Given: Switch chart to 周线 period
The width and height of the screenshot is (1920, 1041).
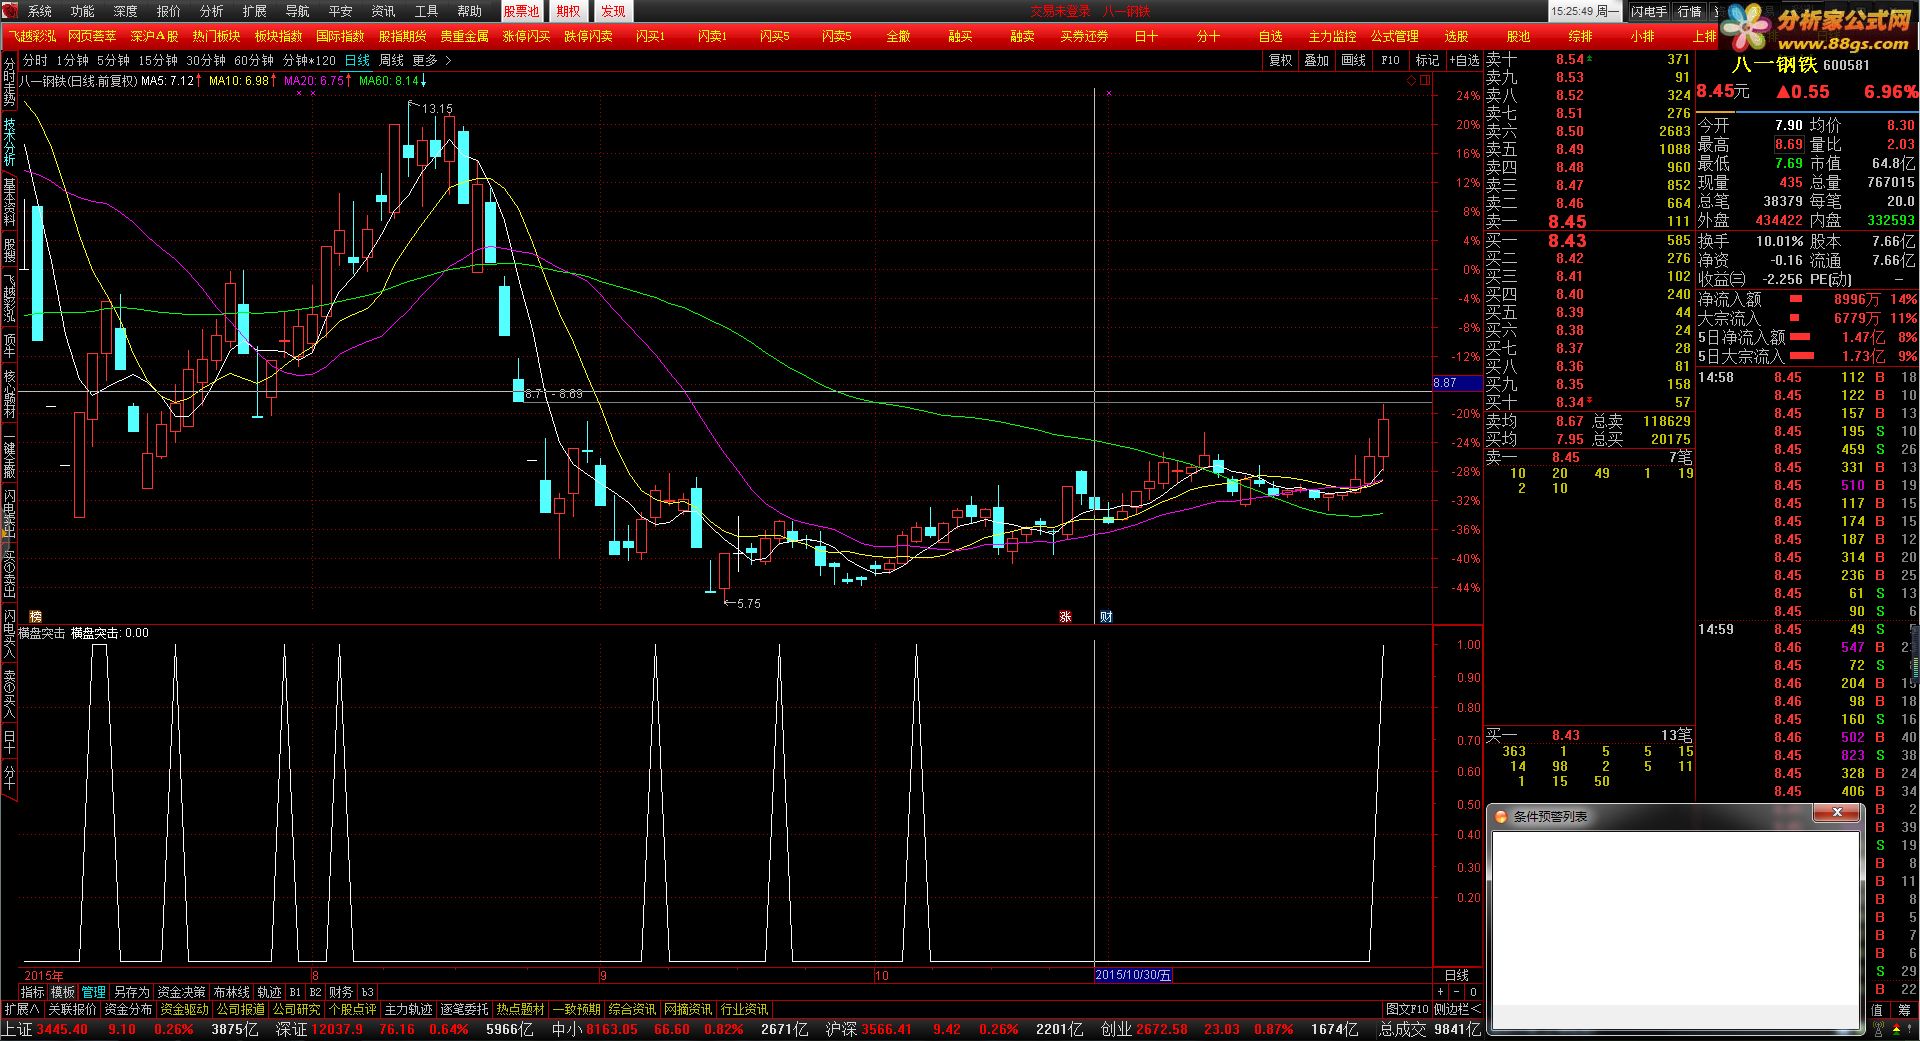Looking at the screenshot, I should [x=391, y=60].
